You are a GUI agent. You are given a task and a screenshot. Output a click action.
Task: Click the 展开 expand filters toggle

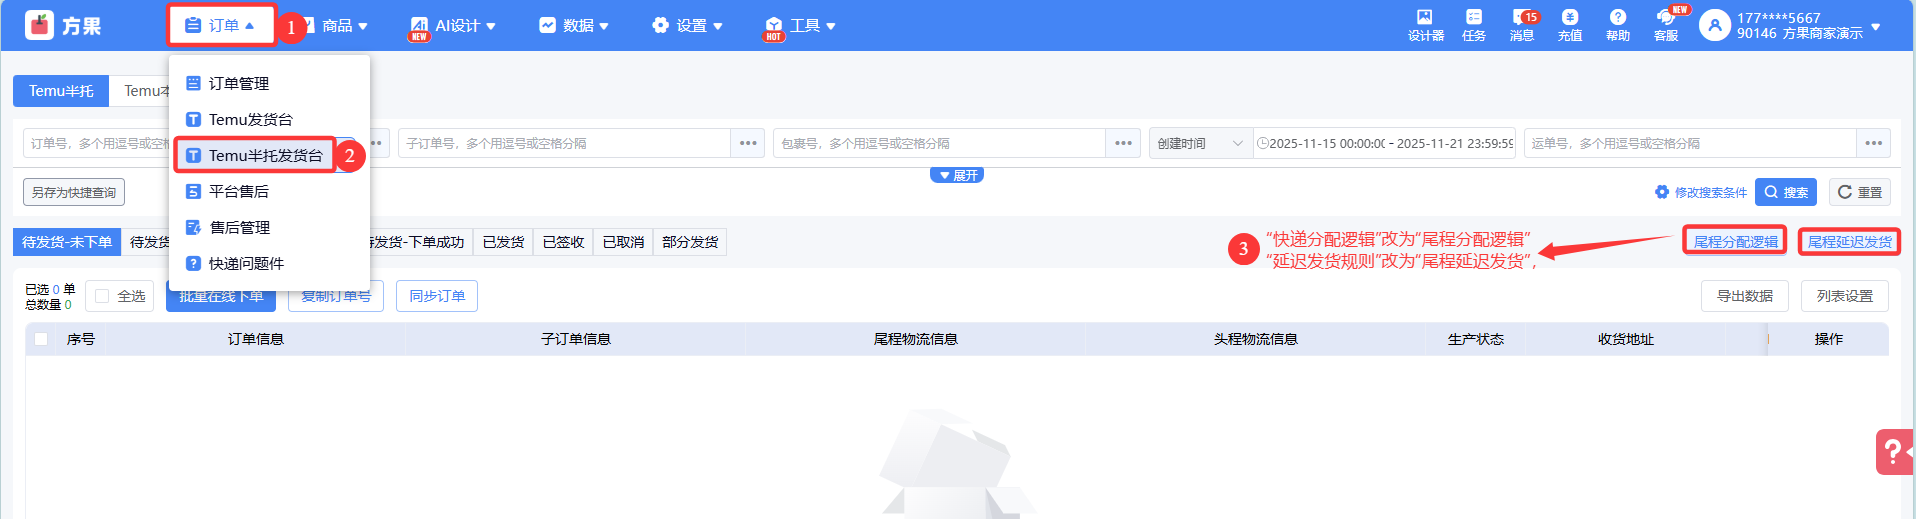957,176
